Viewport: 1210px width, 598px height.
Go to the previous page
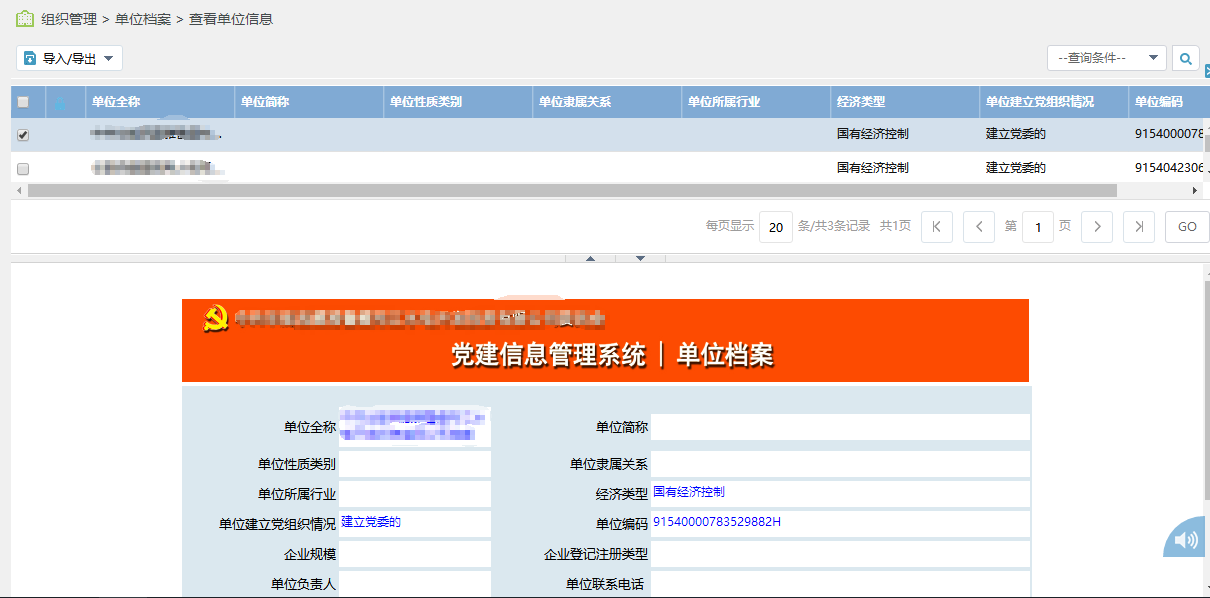point(979,227)
